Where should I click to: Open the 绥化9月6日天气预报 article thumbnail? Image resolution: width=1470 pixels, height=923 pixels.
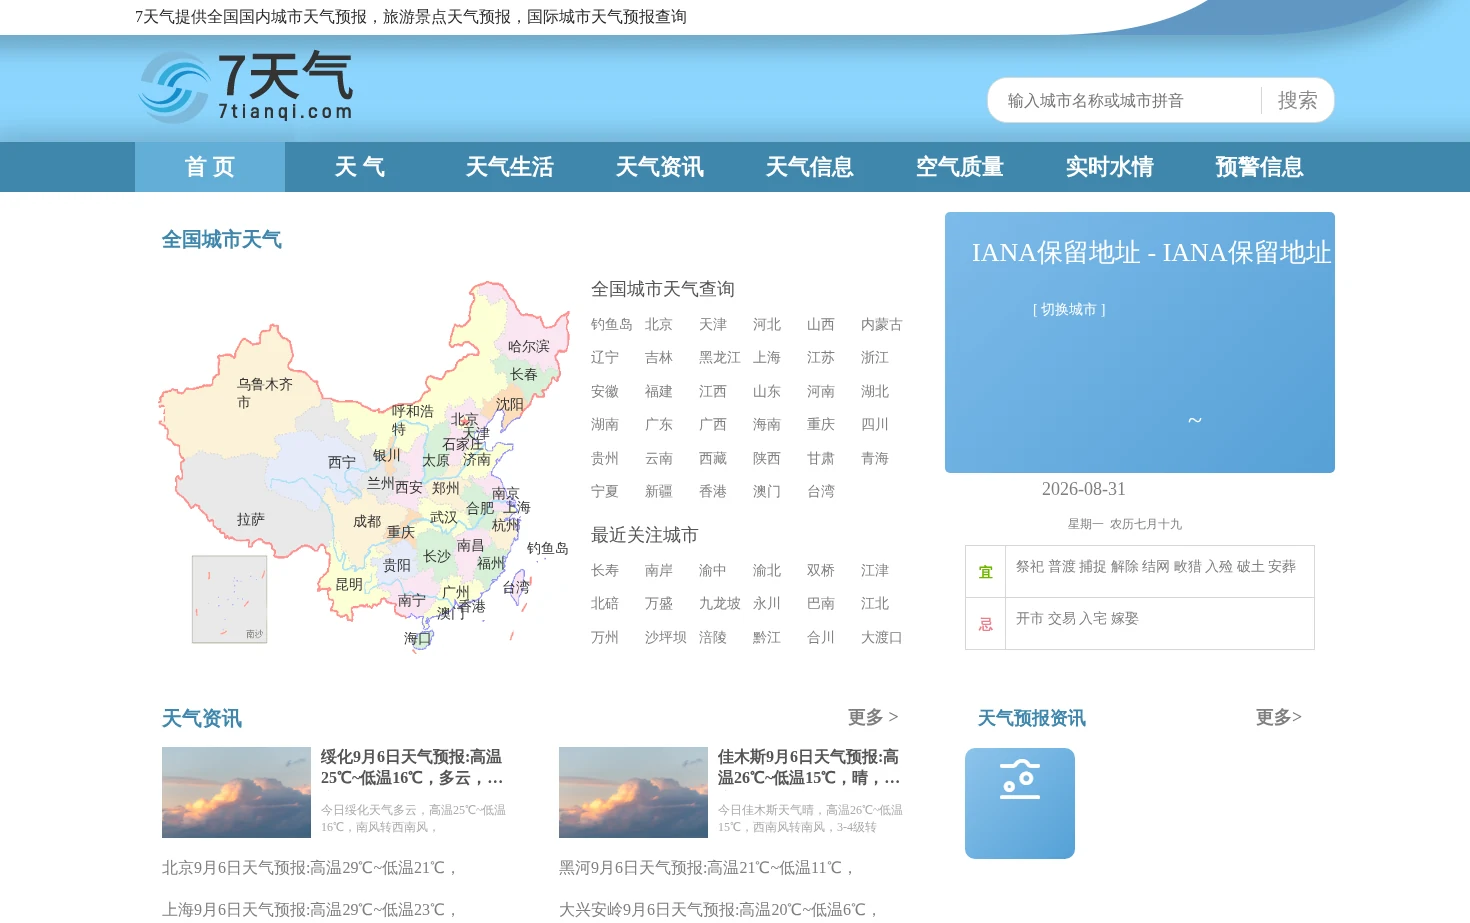click(x=236, y=792)
